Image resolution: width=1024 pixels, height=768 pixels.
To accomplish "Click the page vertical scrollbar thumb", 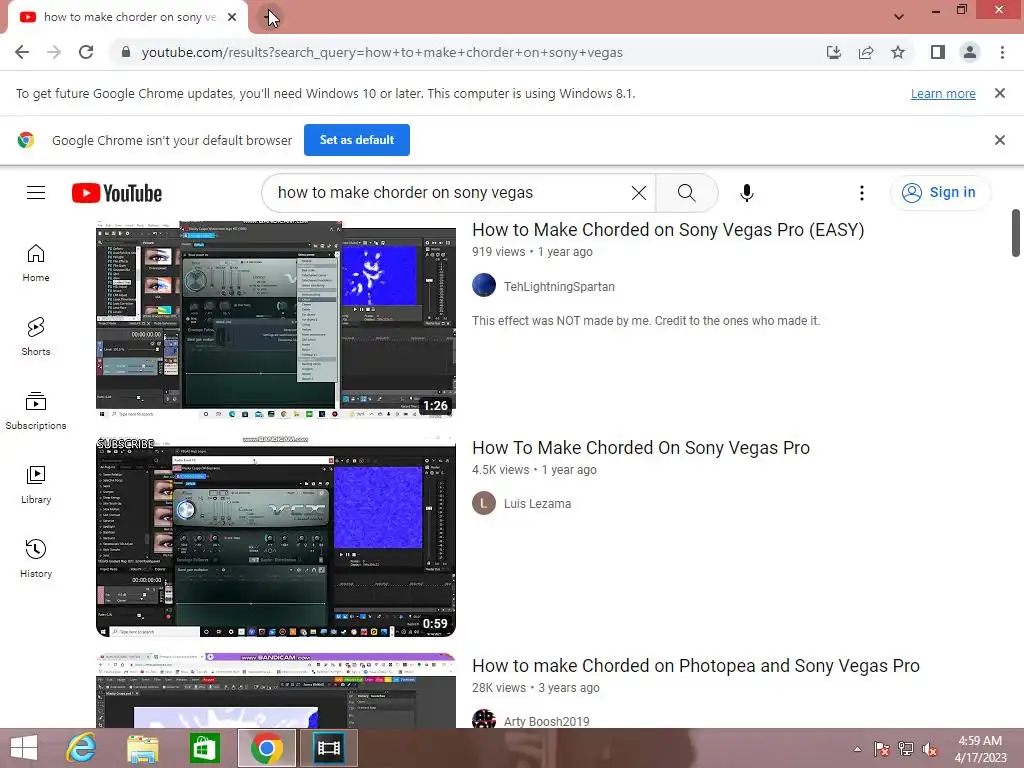I will [1016, 233].
